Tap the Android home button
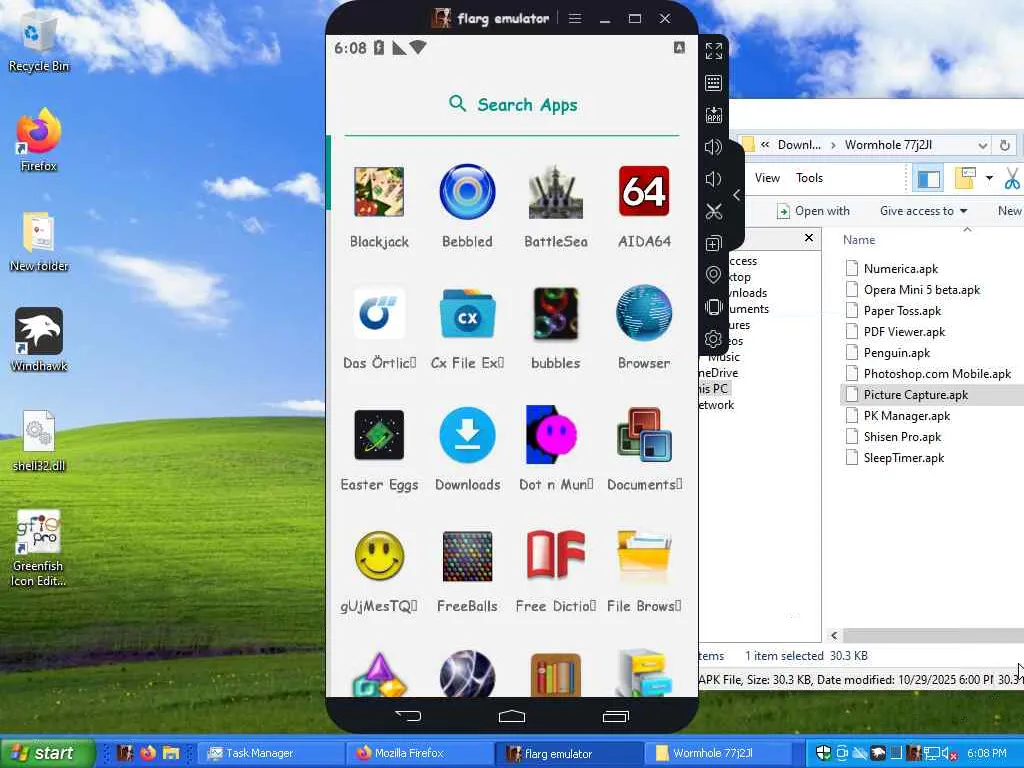1024x768 pixels. pos(512,716)
